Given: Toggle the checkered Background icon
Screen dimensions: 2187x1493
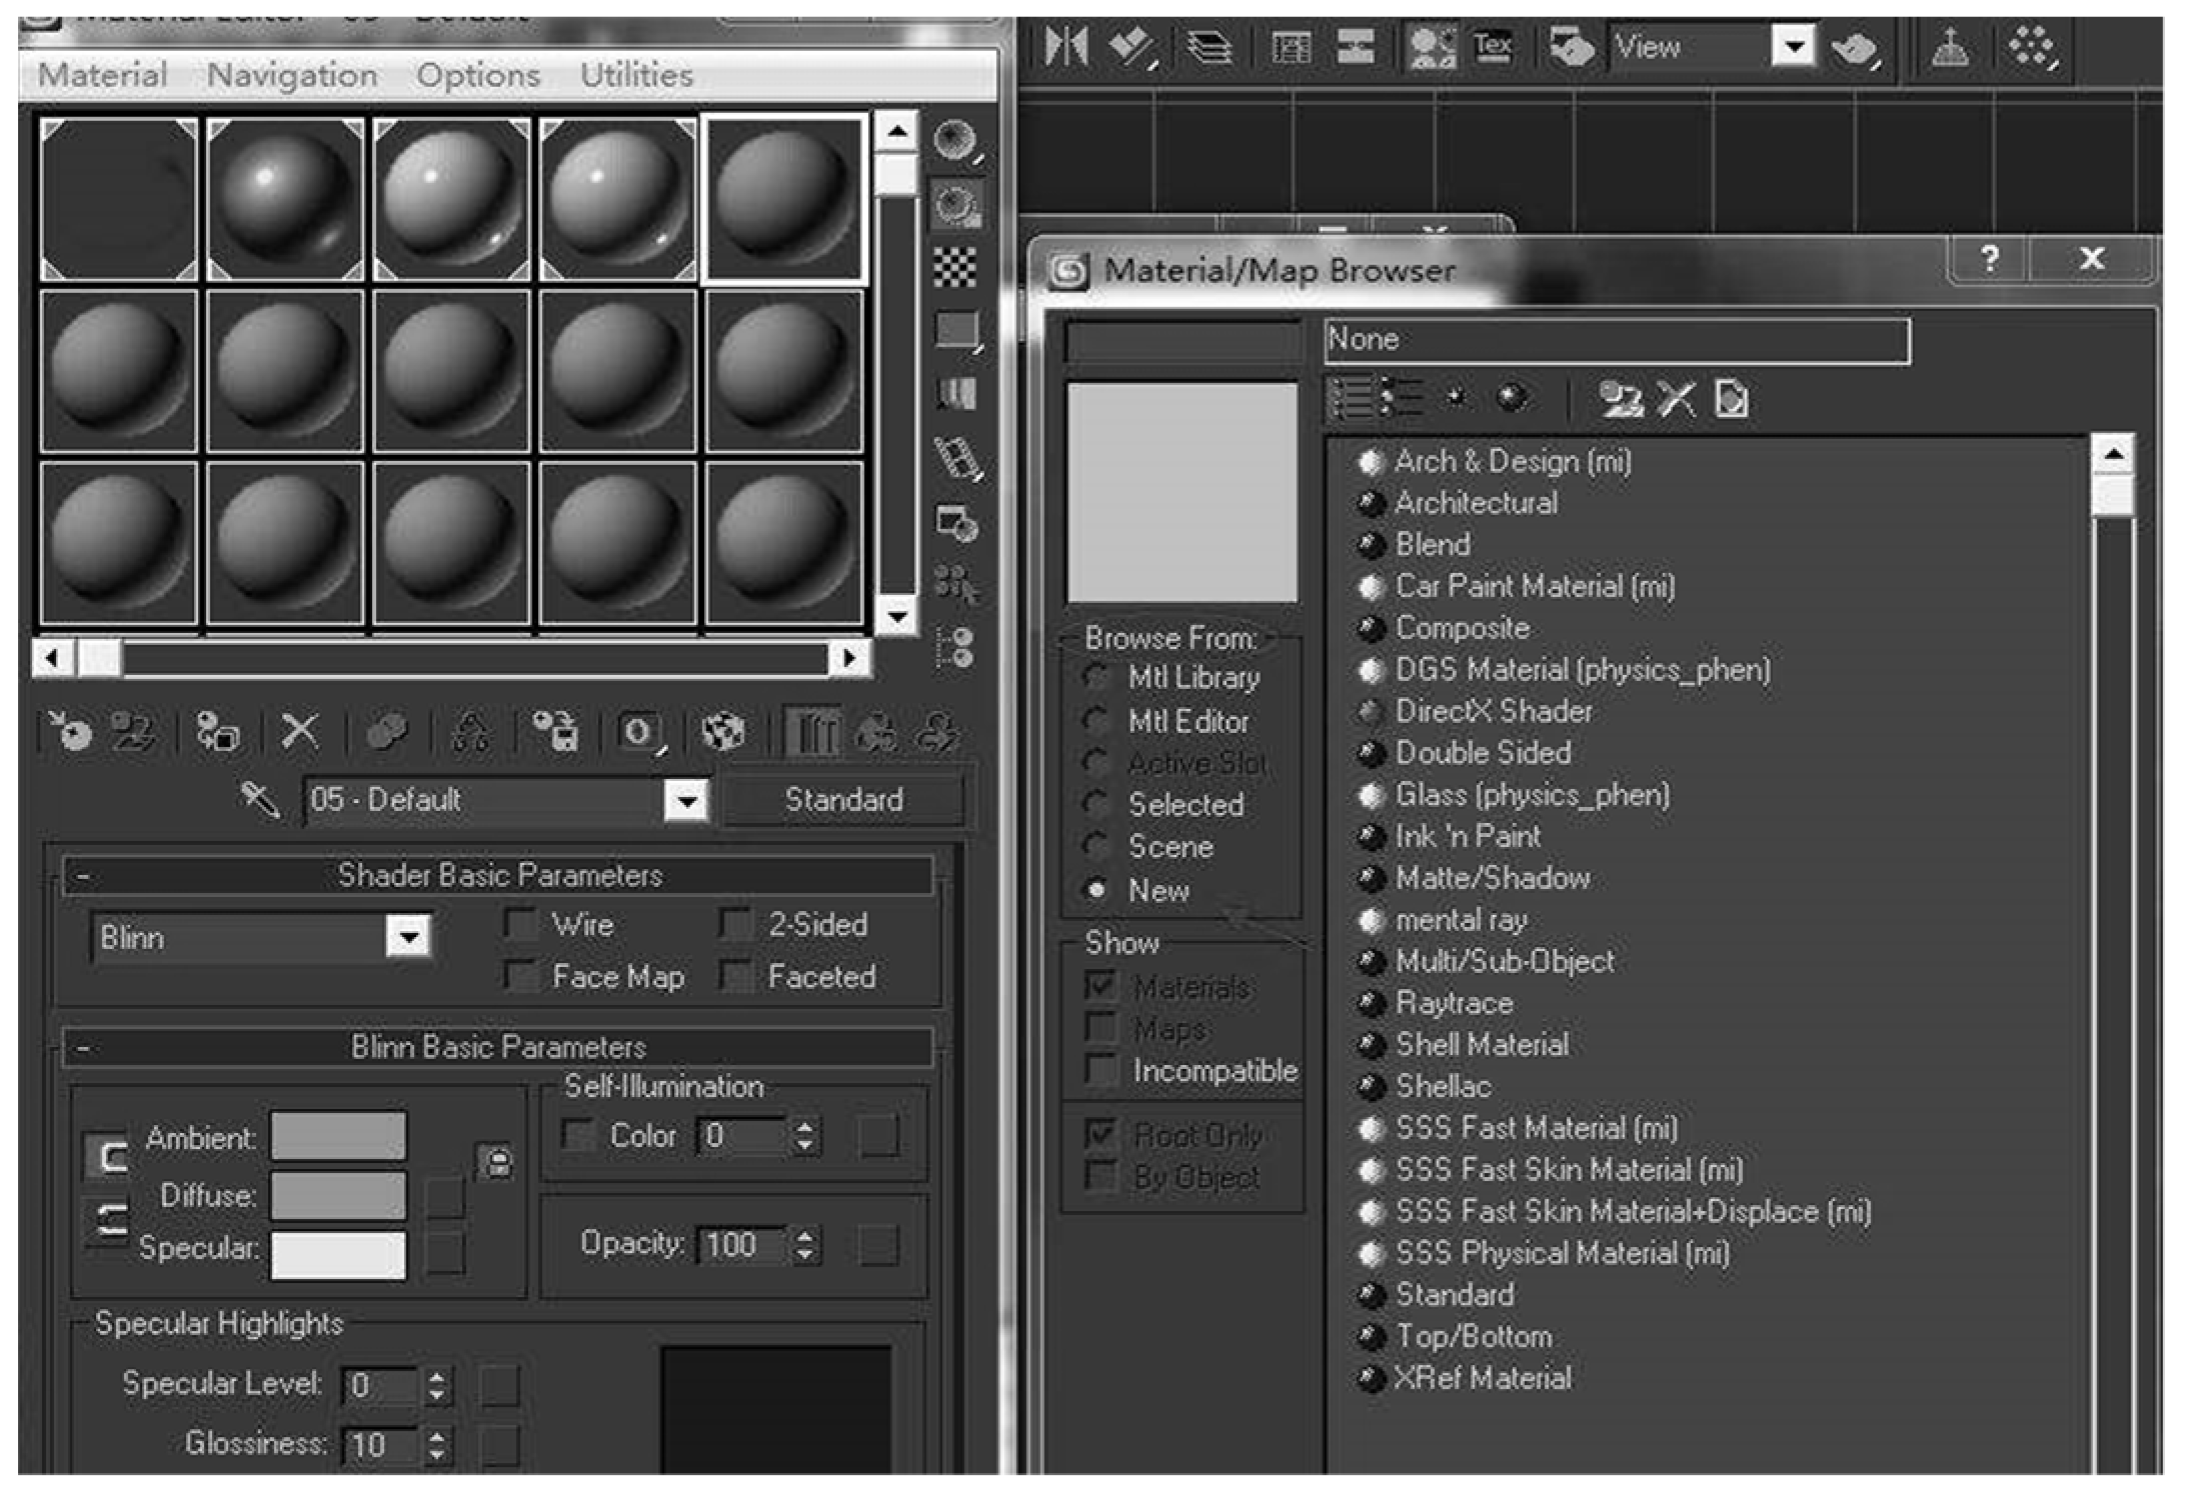Looking at the screenshot, I should click(955, 268).
